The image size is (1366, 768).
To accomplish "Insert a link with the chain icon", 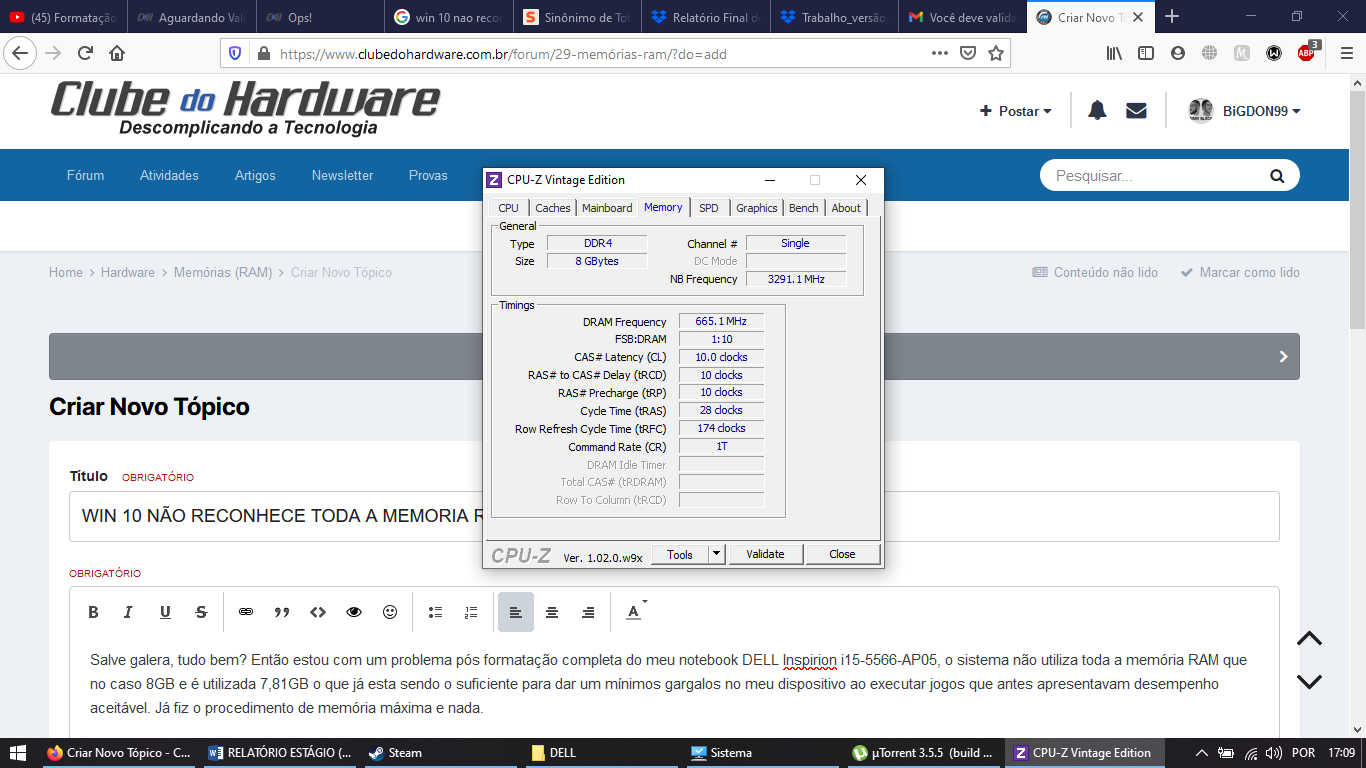I will pos(246,612).
